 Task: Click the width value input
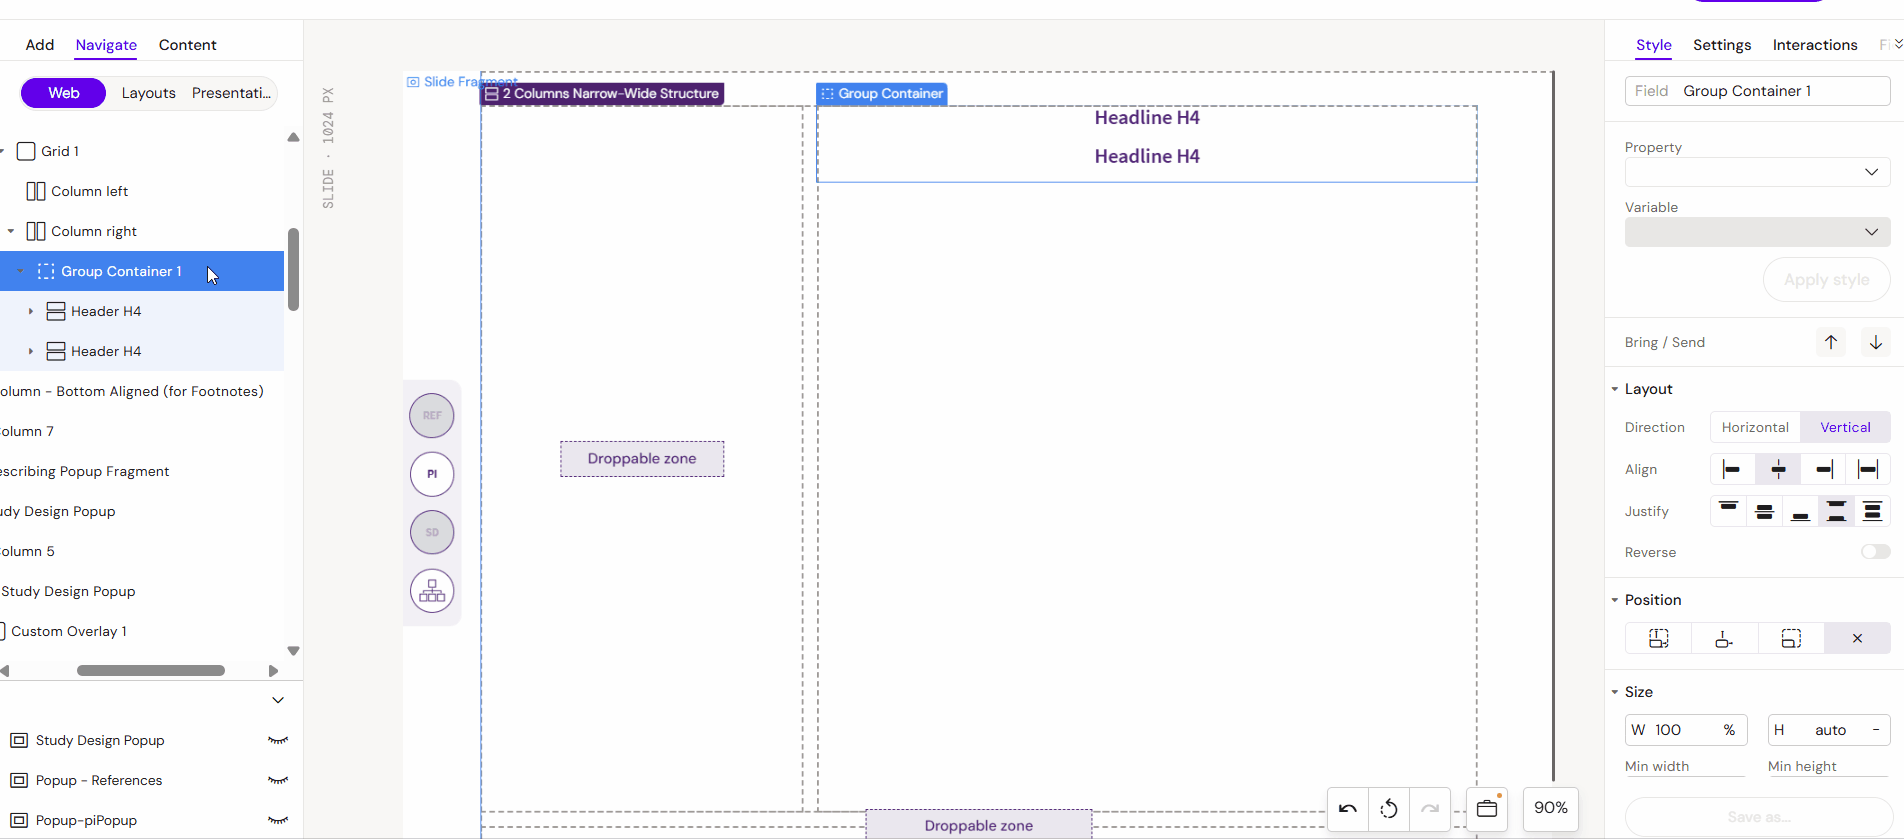point(1686,730)
